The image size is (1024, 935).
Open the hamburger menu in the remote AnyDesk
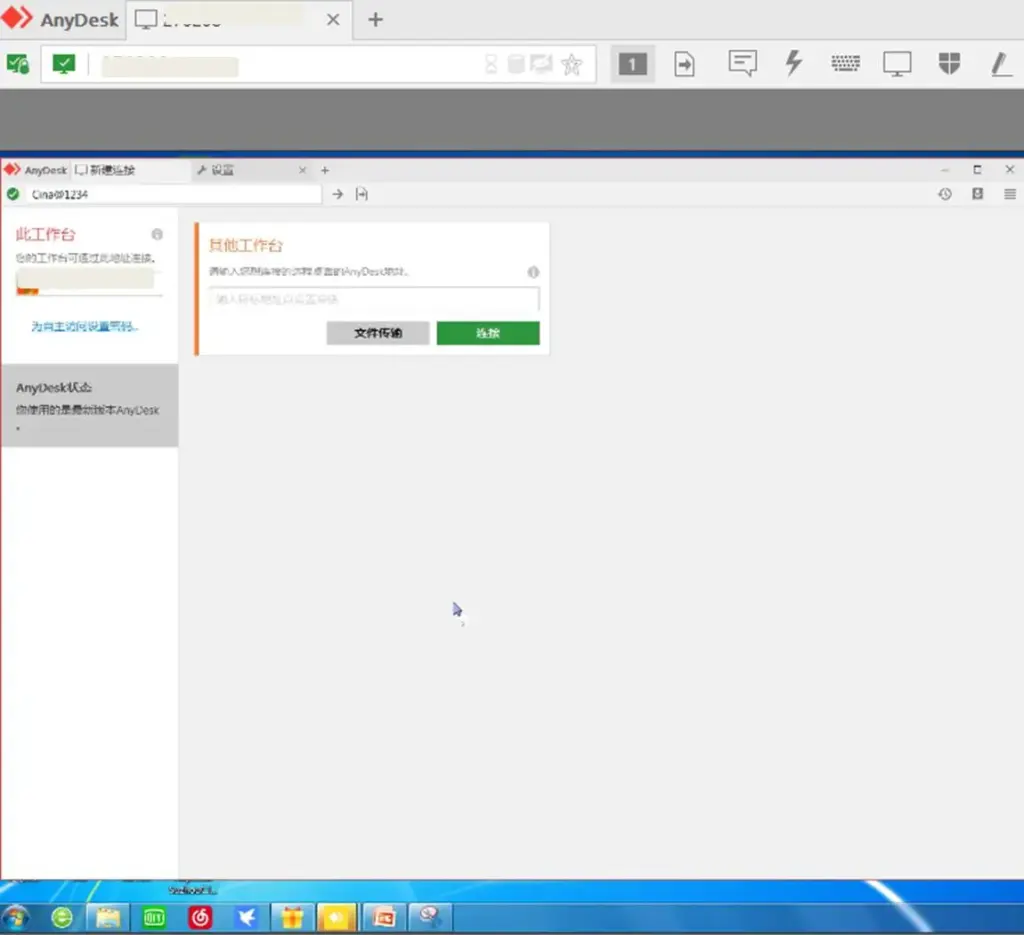pyautogui.click(x=1010, y=194)
